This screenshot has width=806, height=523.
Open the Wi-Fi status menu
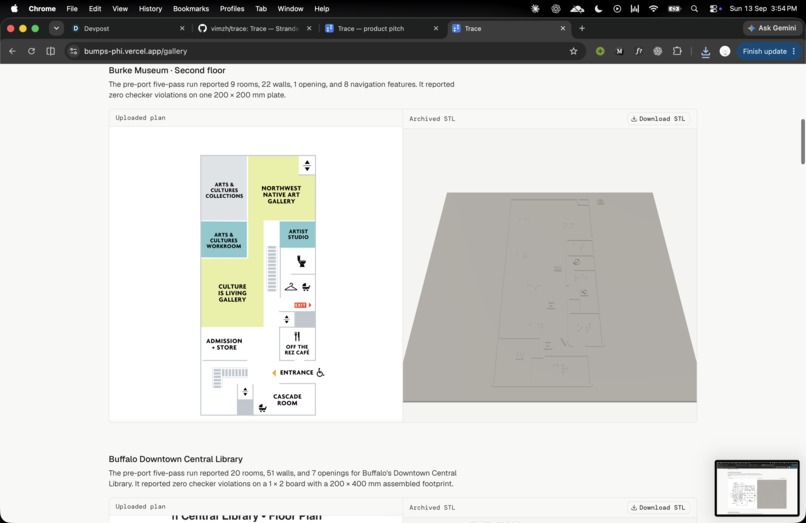[x=653, y=9]
